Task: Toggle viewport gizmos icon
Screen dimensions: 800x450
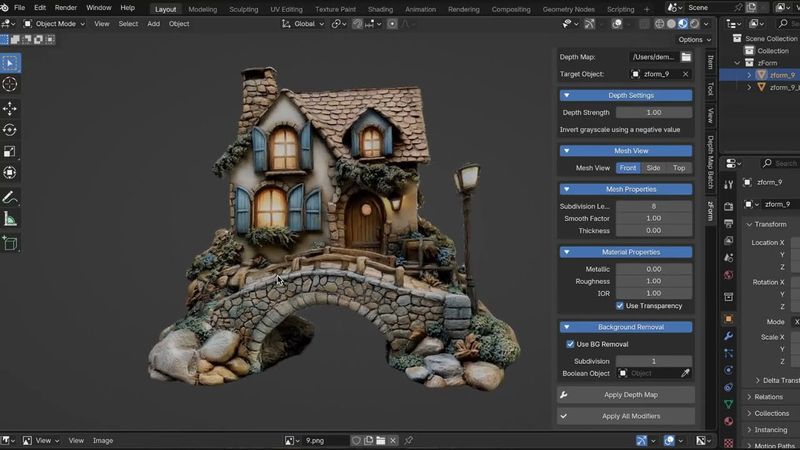Action: (589, 23)
